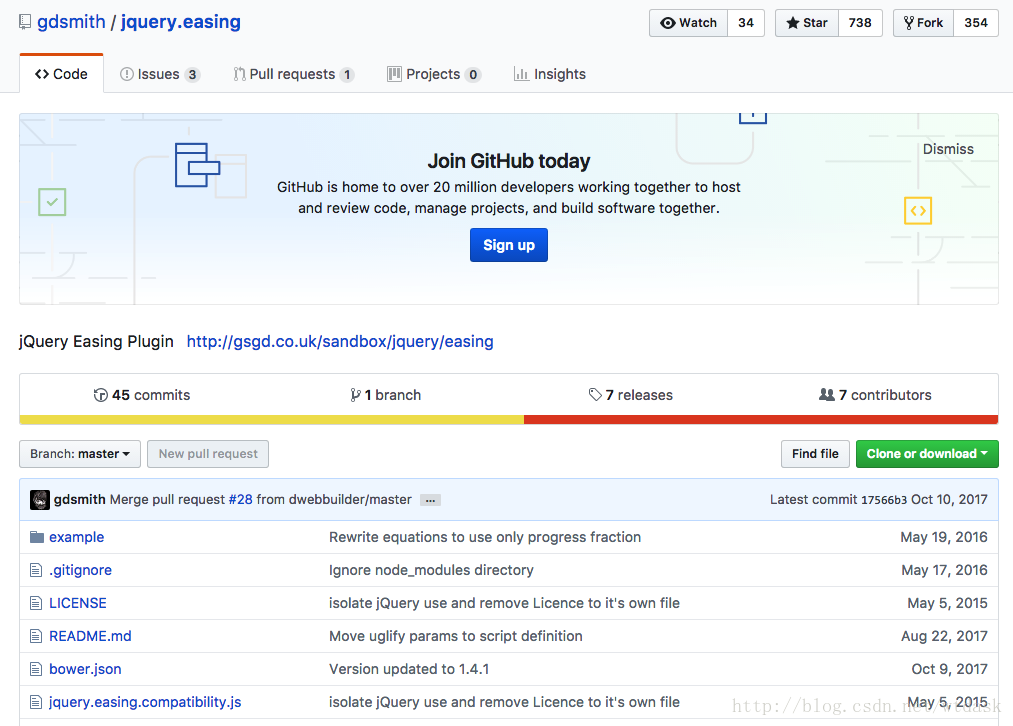
Task: Click the repository book icon beside gdsmith
Action: pyautogui.click(x=25, y=22)
